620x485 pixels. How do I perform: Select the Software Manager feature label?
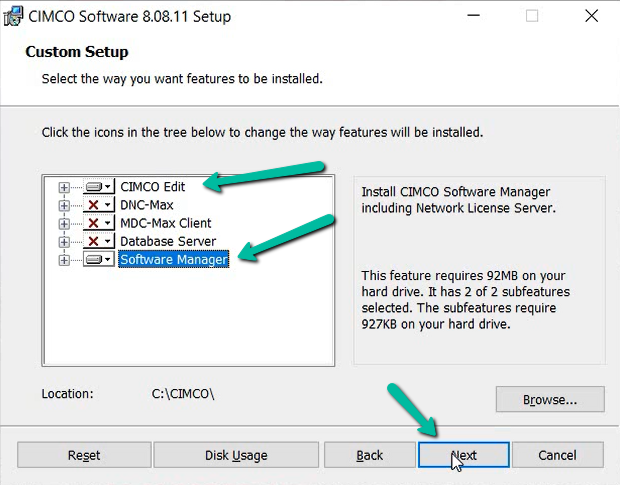click(174, 259)
